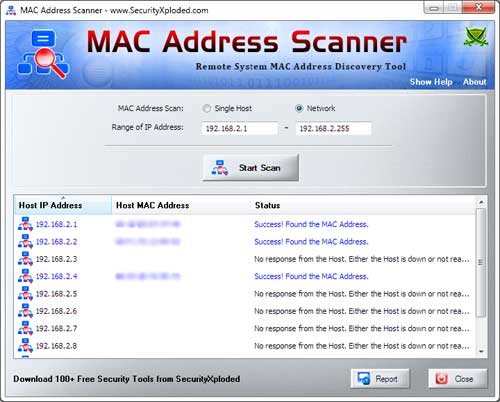Click No response status for 192.168.2.6
Image resolution: width=500 pixels, height=402 pixels.
point(362,311)
